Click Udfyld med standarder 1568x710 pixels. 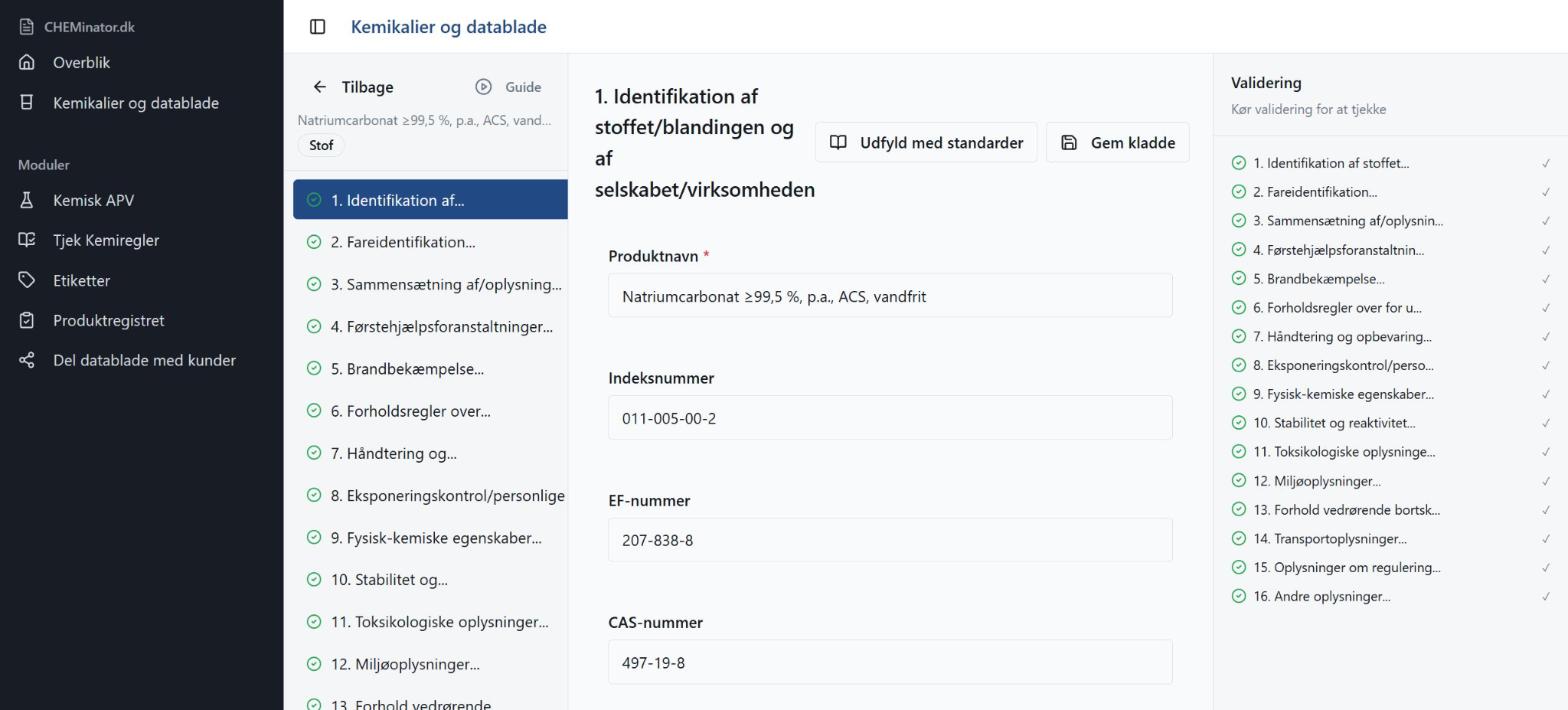926,142
